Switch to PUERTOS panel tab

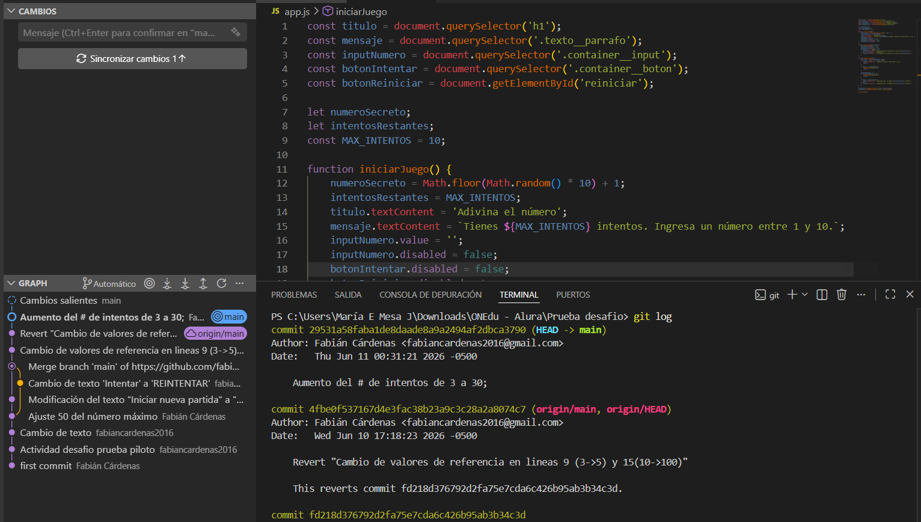tap(573, 295)
